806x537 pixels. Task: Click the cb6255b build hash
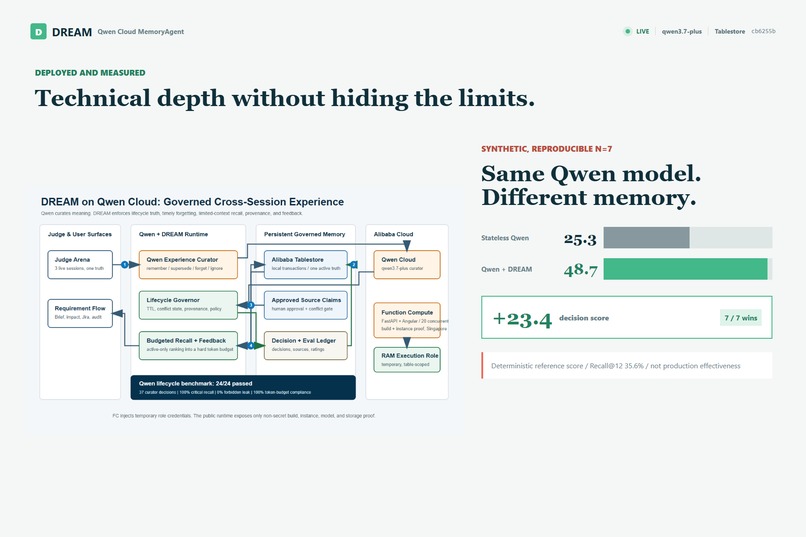click(x=763, y=31)
